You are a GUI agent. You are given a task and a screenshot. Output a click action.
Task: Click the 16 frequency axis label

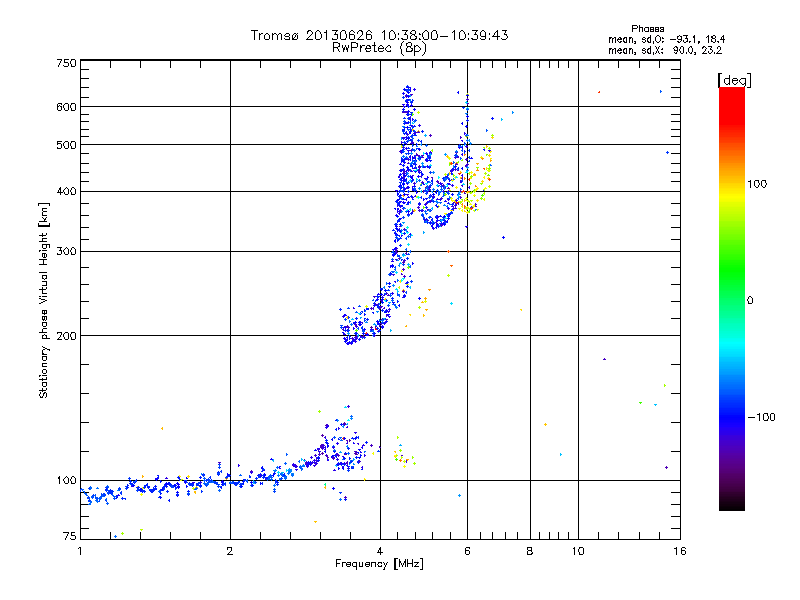[680, 551]
